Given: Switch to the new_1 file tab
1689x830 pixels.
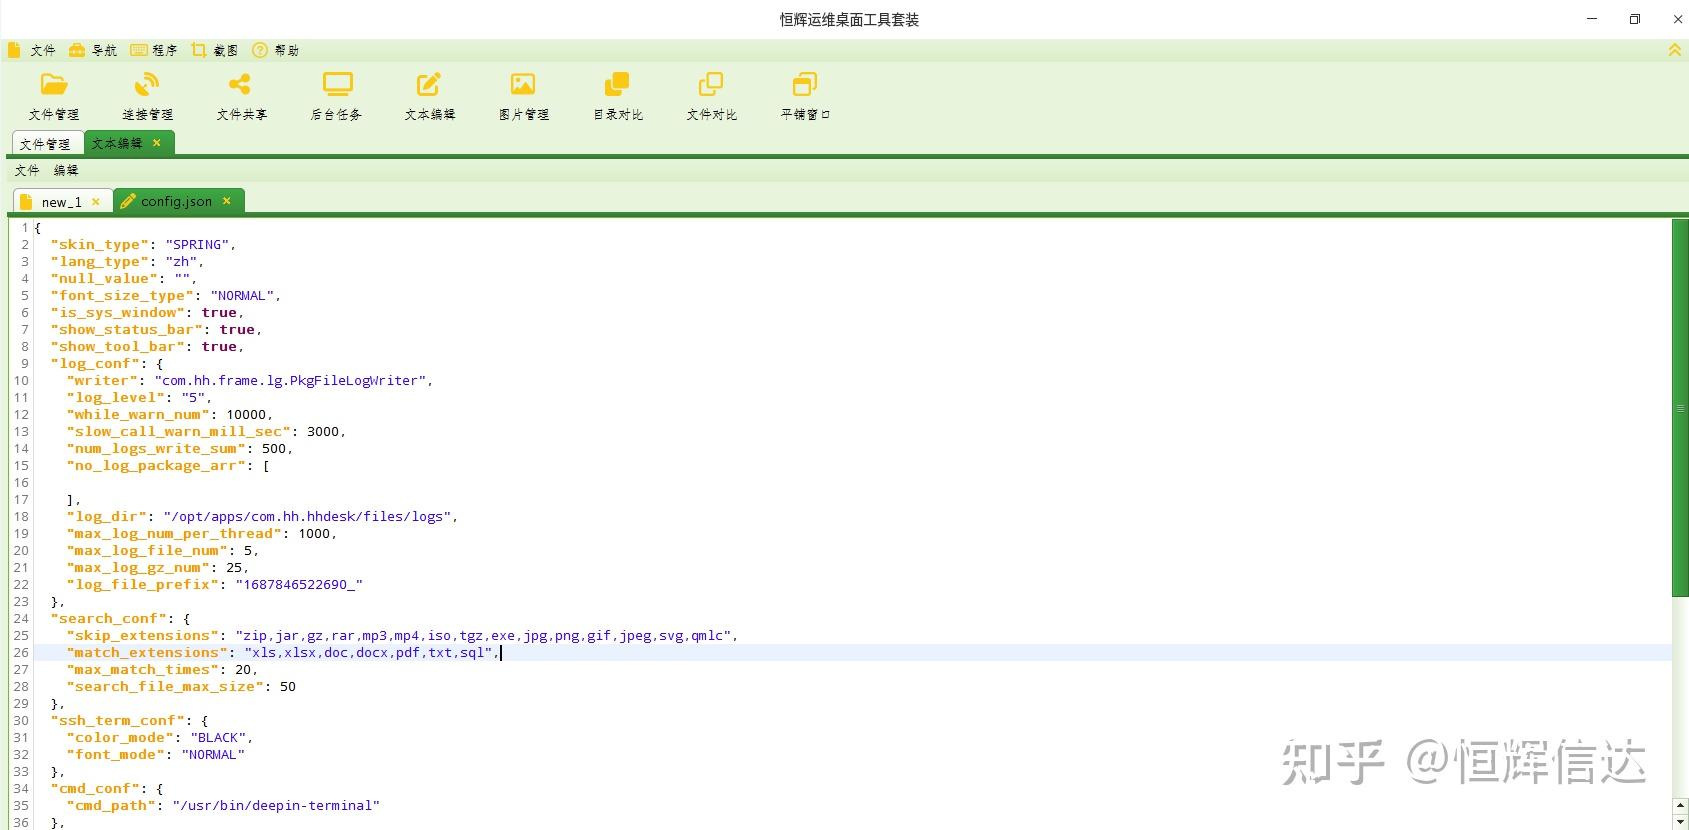Looking at the screenshot, I should 62,202.
